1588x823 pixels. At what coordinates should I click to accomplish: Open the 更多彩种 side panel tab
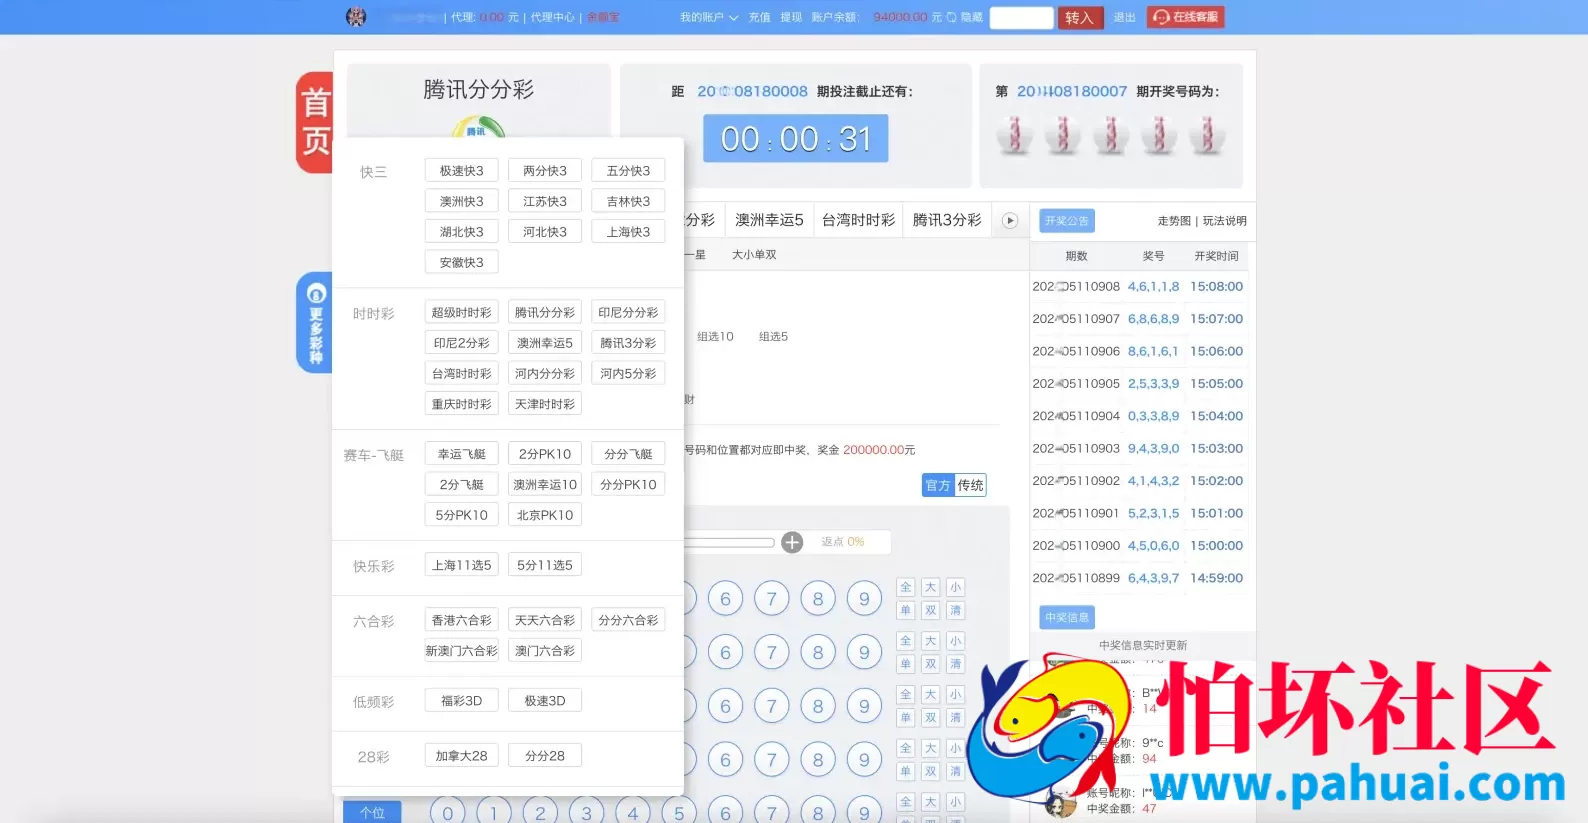pyautogui.click(x=314, y=322)
